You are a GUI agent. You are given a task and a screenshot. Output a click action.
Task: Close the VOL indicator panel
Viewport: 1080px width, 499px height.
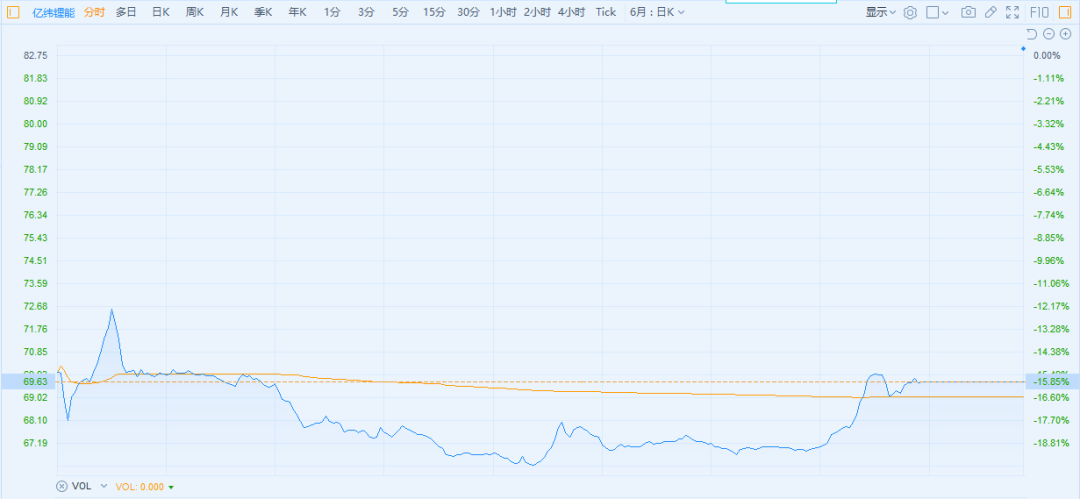tap(61, 486)
